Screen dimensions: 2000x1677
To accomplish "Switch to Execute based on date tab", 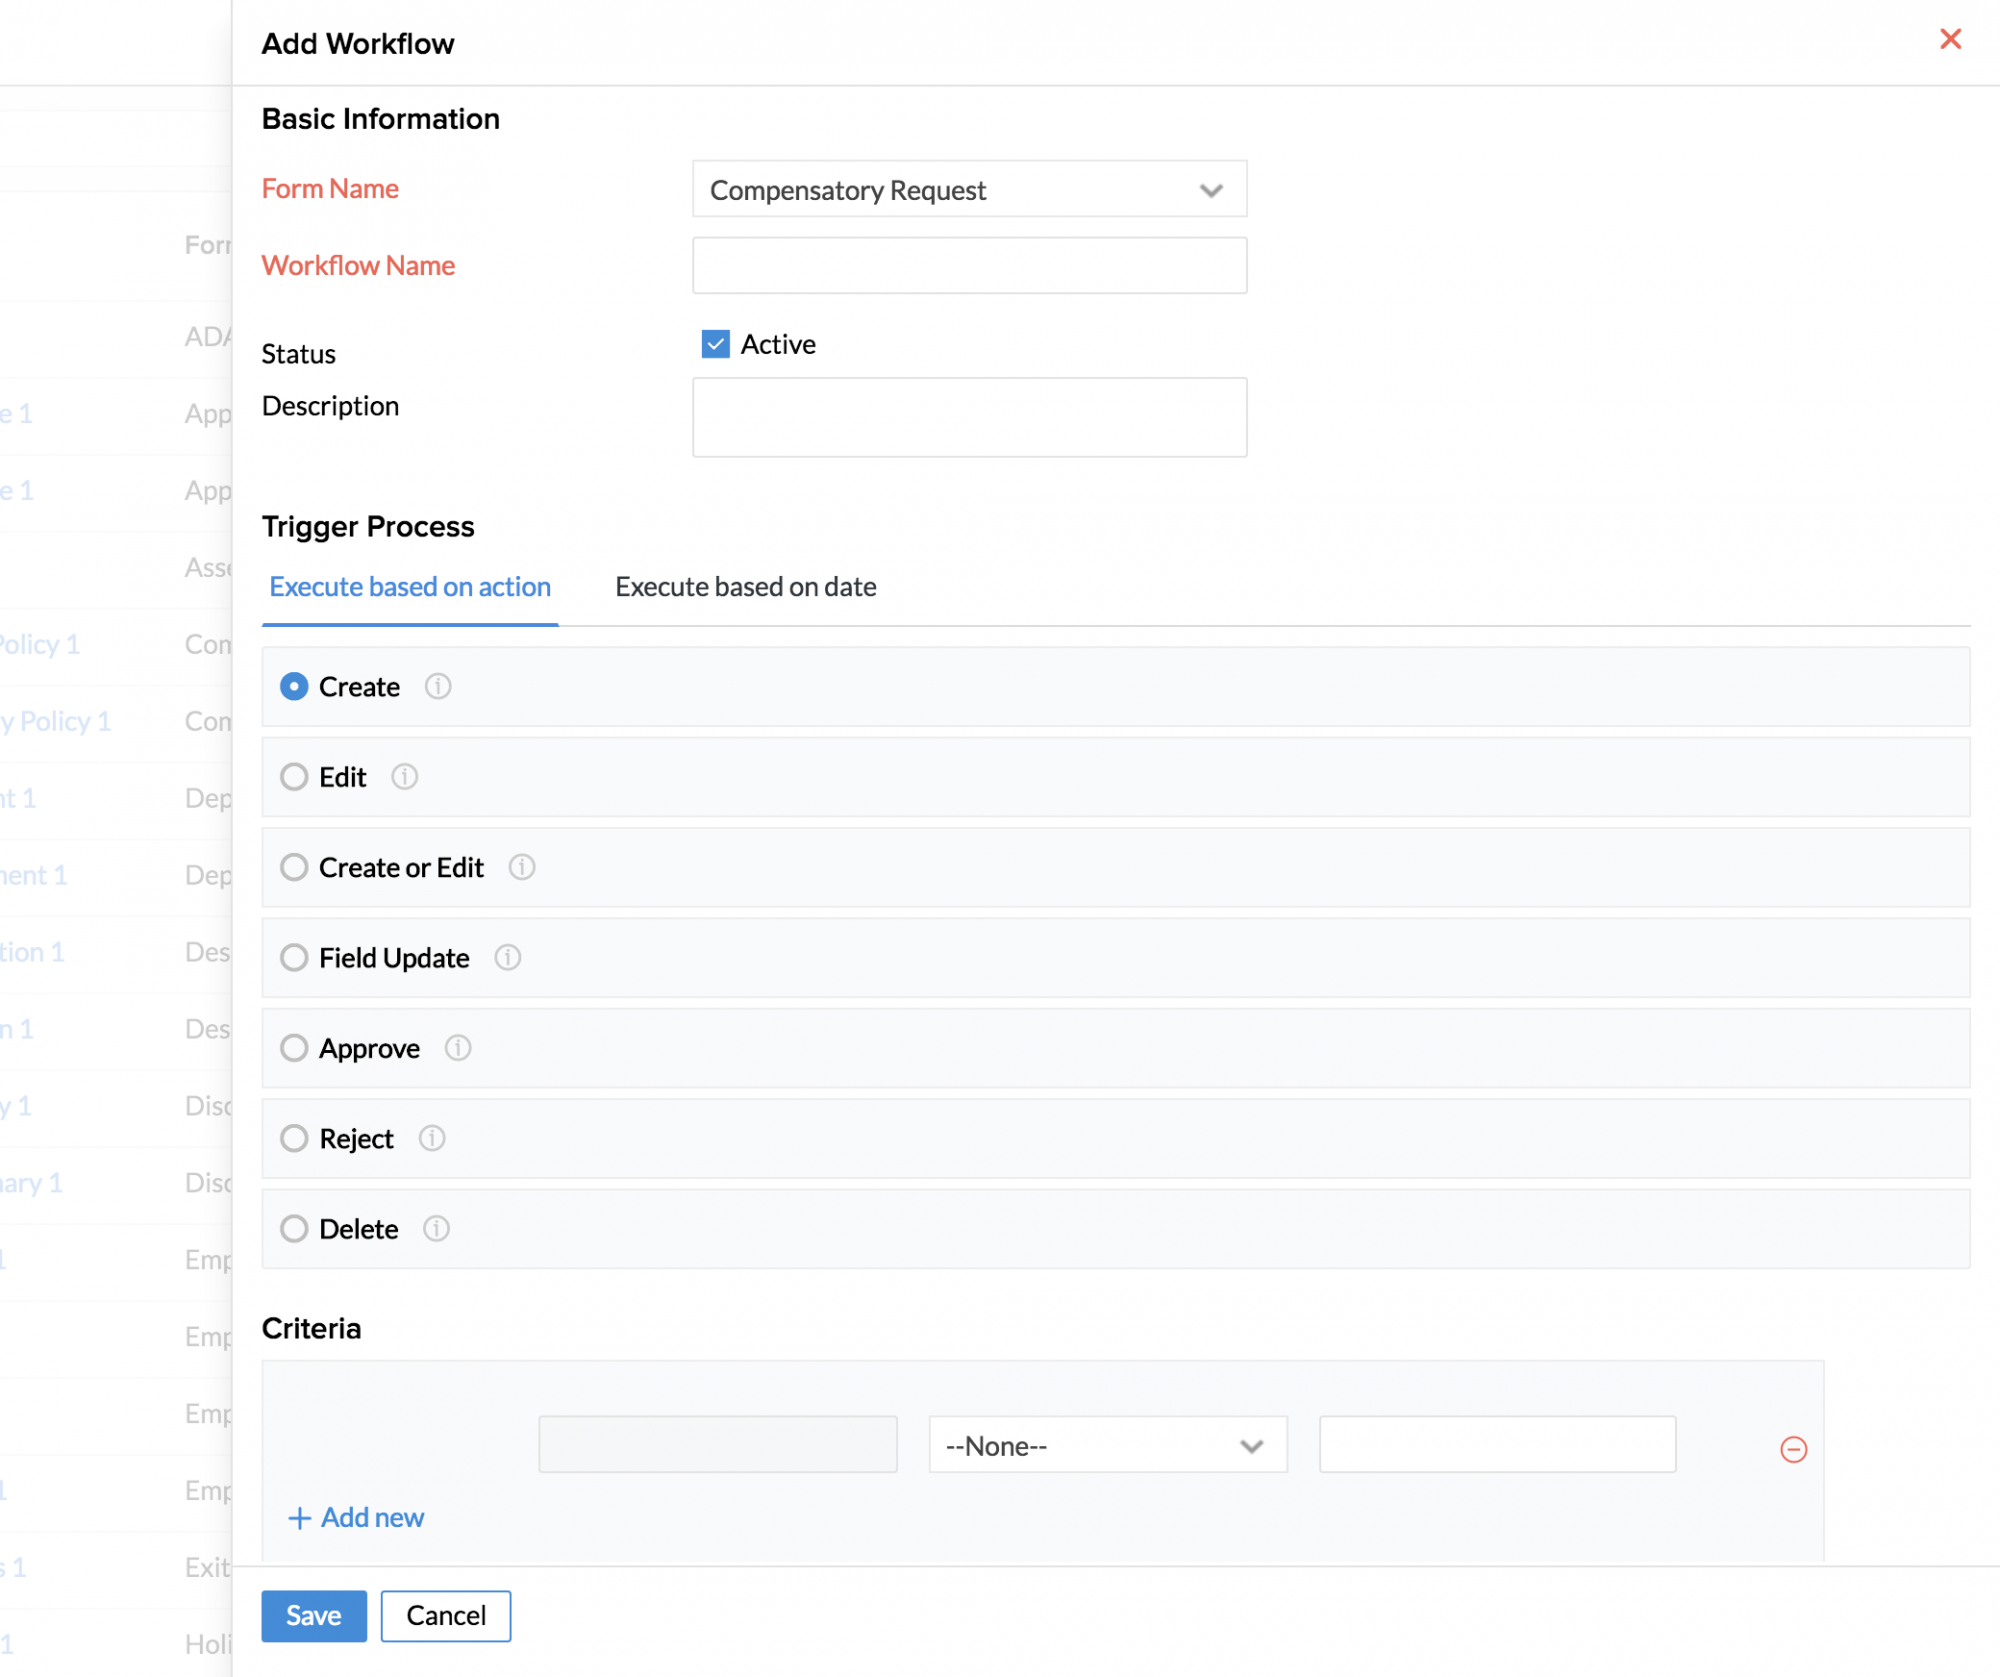I will click(745, 587).
